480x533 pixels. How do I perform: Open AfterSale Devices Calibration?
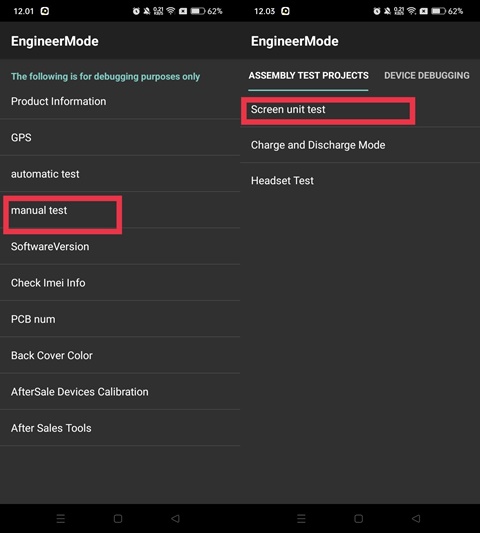tap(120, 392)
